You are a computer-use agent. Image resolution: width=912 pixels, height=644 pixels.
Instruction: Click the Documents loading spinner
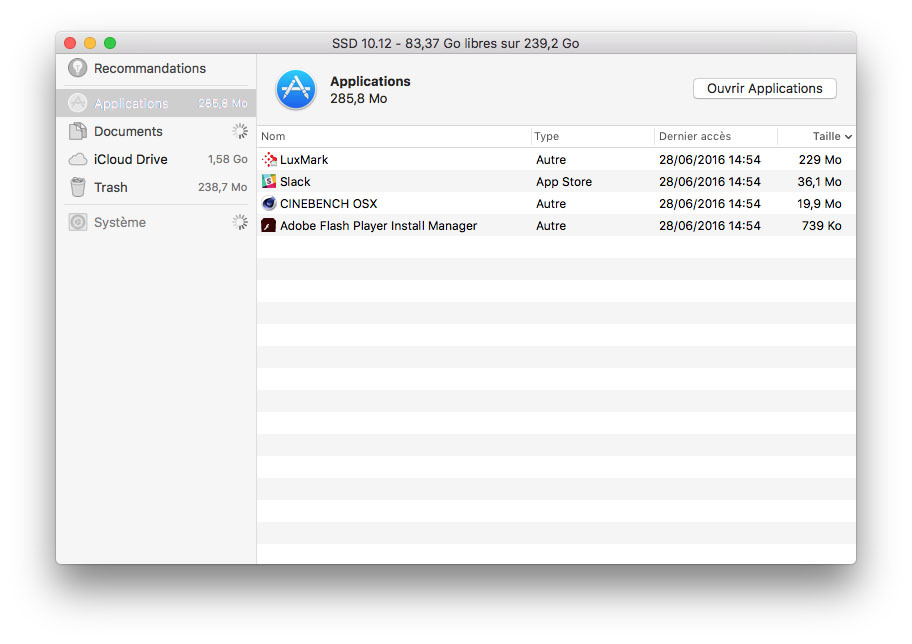[240, 131]
